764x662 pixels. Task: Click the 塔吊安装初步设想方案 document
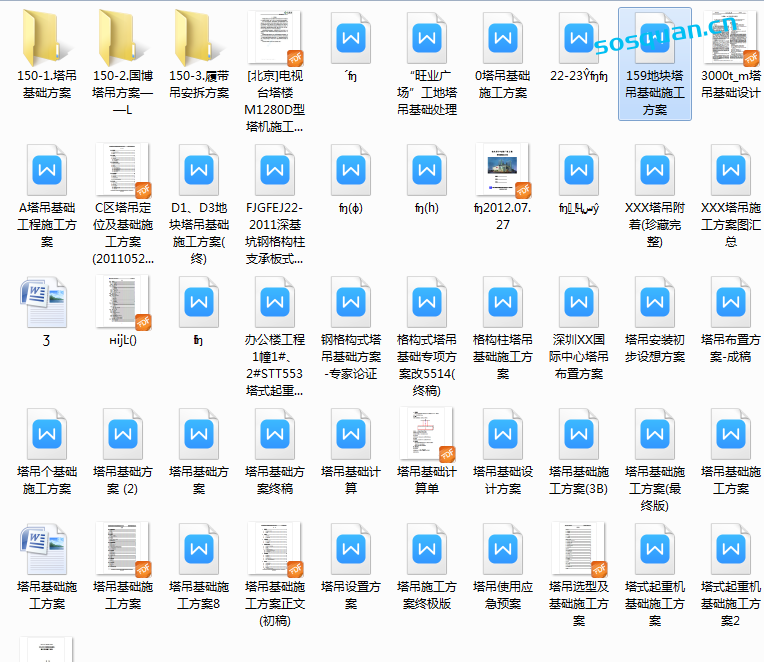[x=654, y=302]
